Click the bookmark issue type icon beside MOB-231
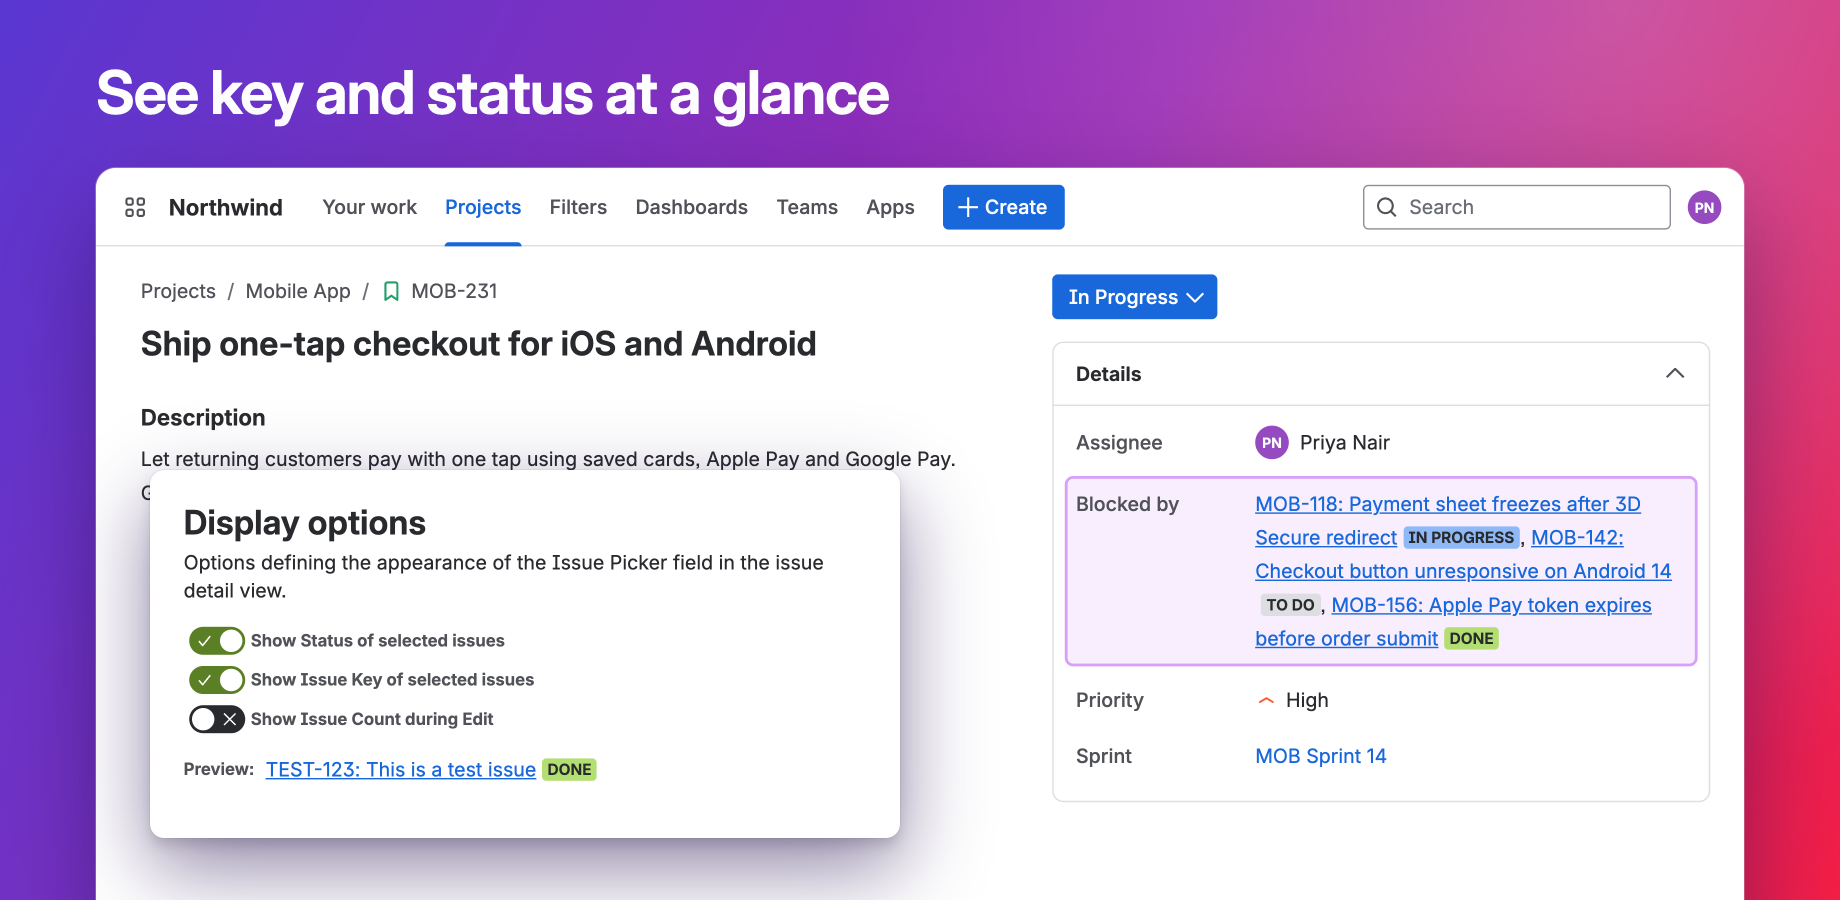Viewport: 1840px width, 900px height. [x=391, y=291]
